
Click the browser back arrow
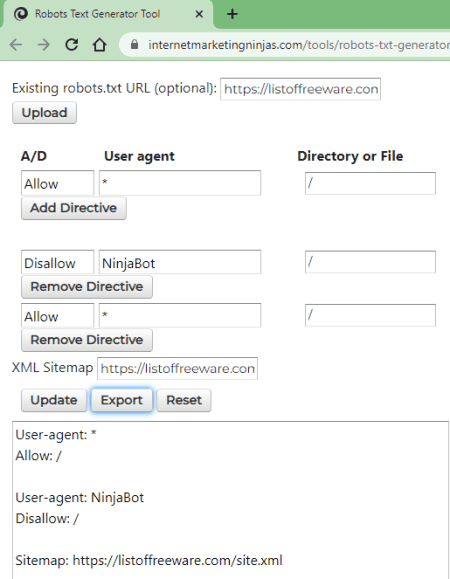(x=16, y=45)
